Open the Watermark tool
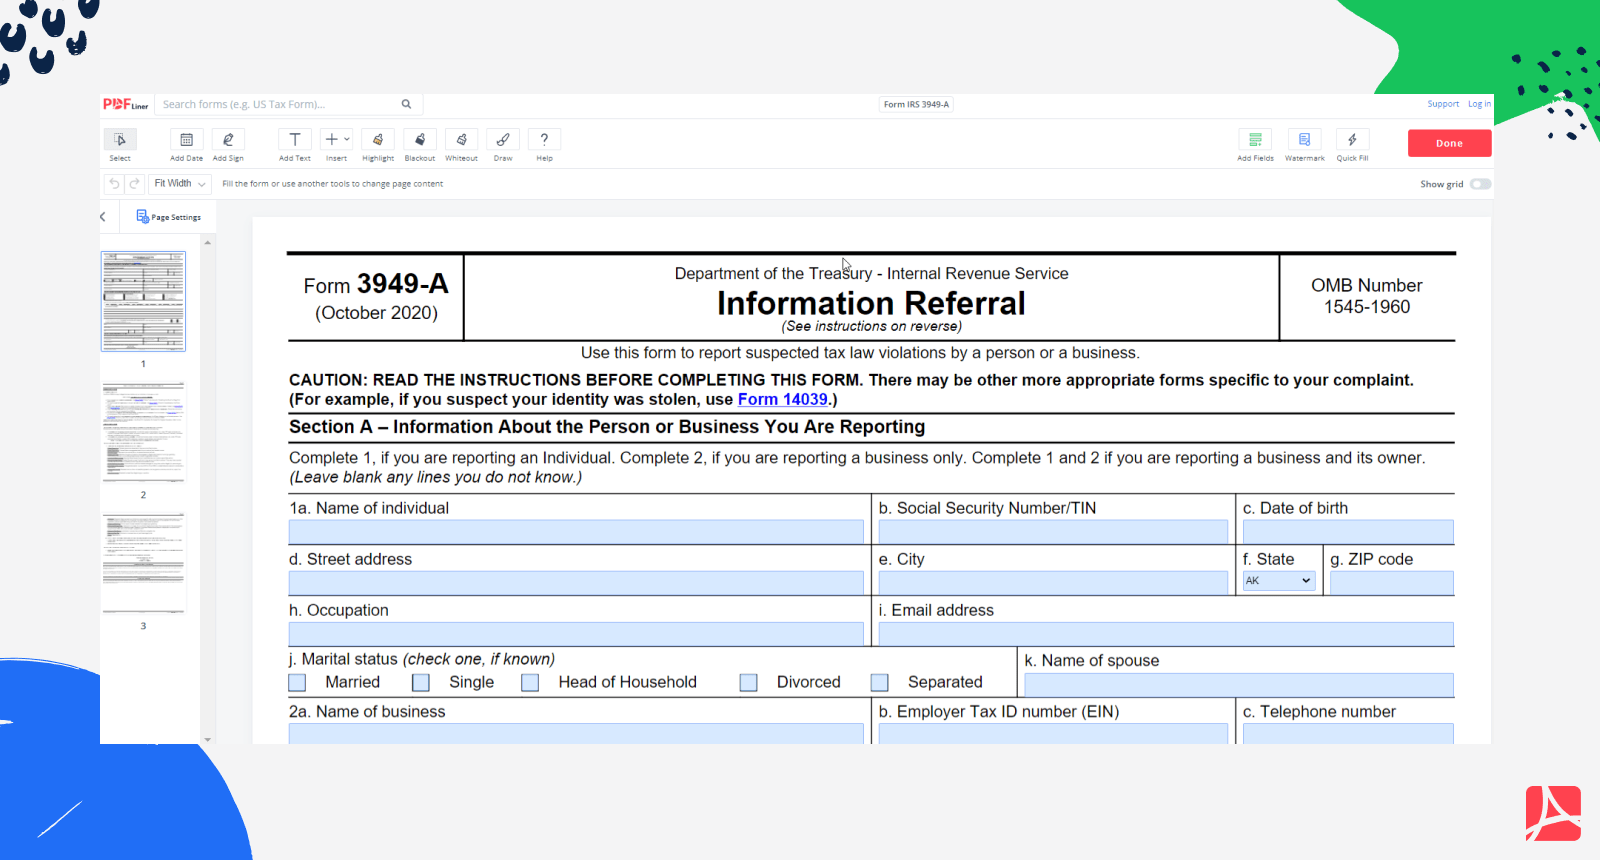 (1304, 140)
